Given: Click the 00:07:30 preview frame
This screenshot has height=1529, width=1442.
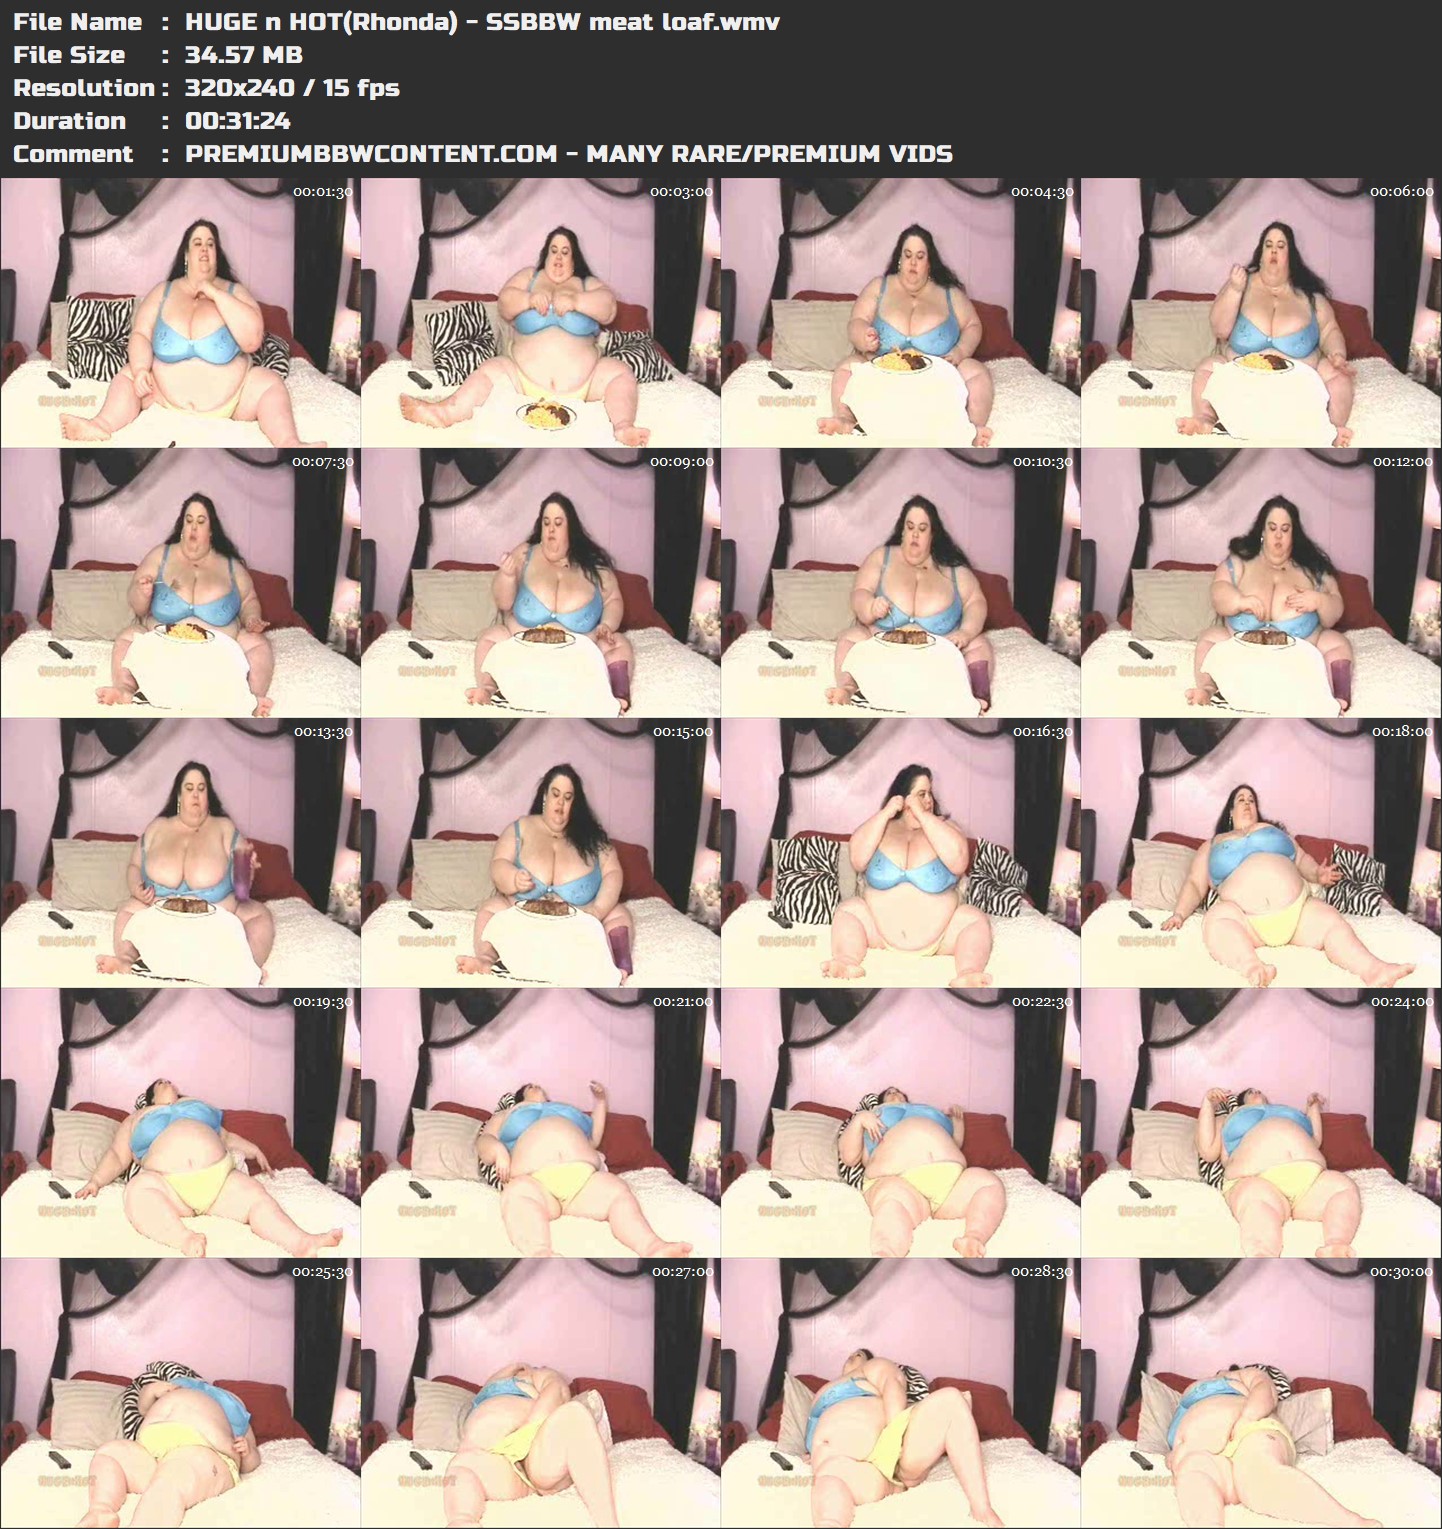Looking at the screenshot, I should 180,582.
